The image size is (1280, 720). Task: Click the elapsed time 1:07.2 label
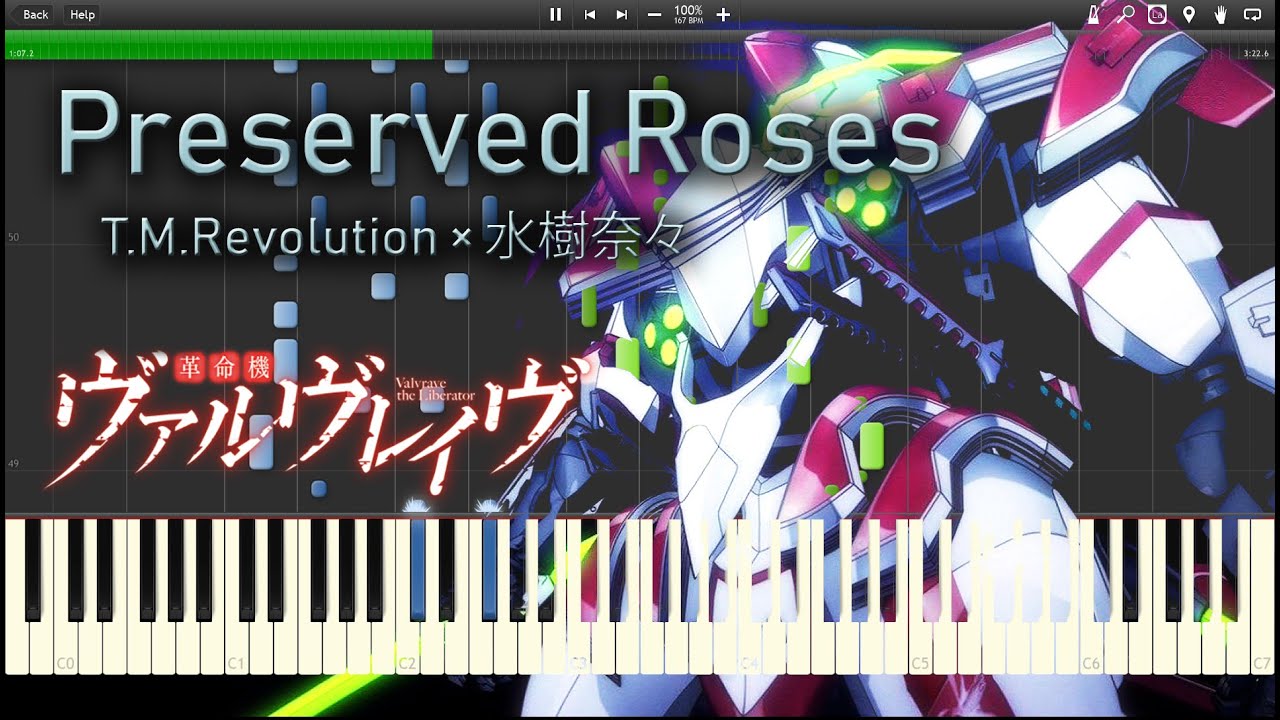(19, 53)
